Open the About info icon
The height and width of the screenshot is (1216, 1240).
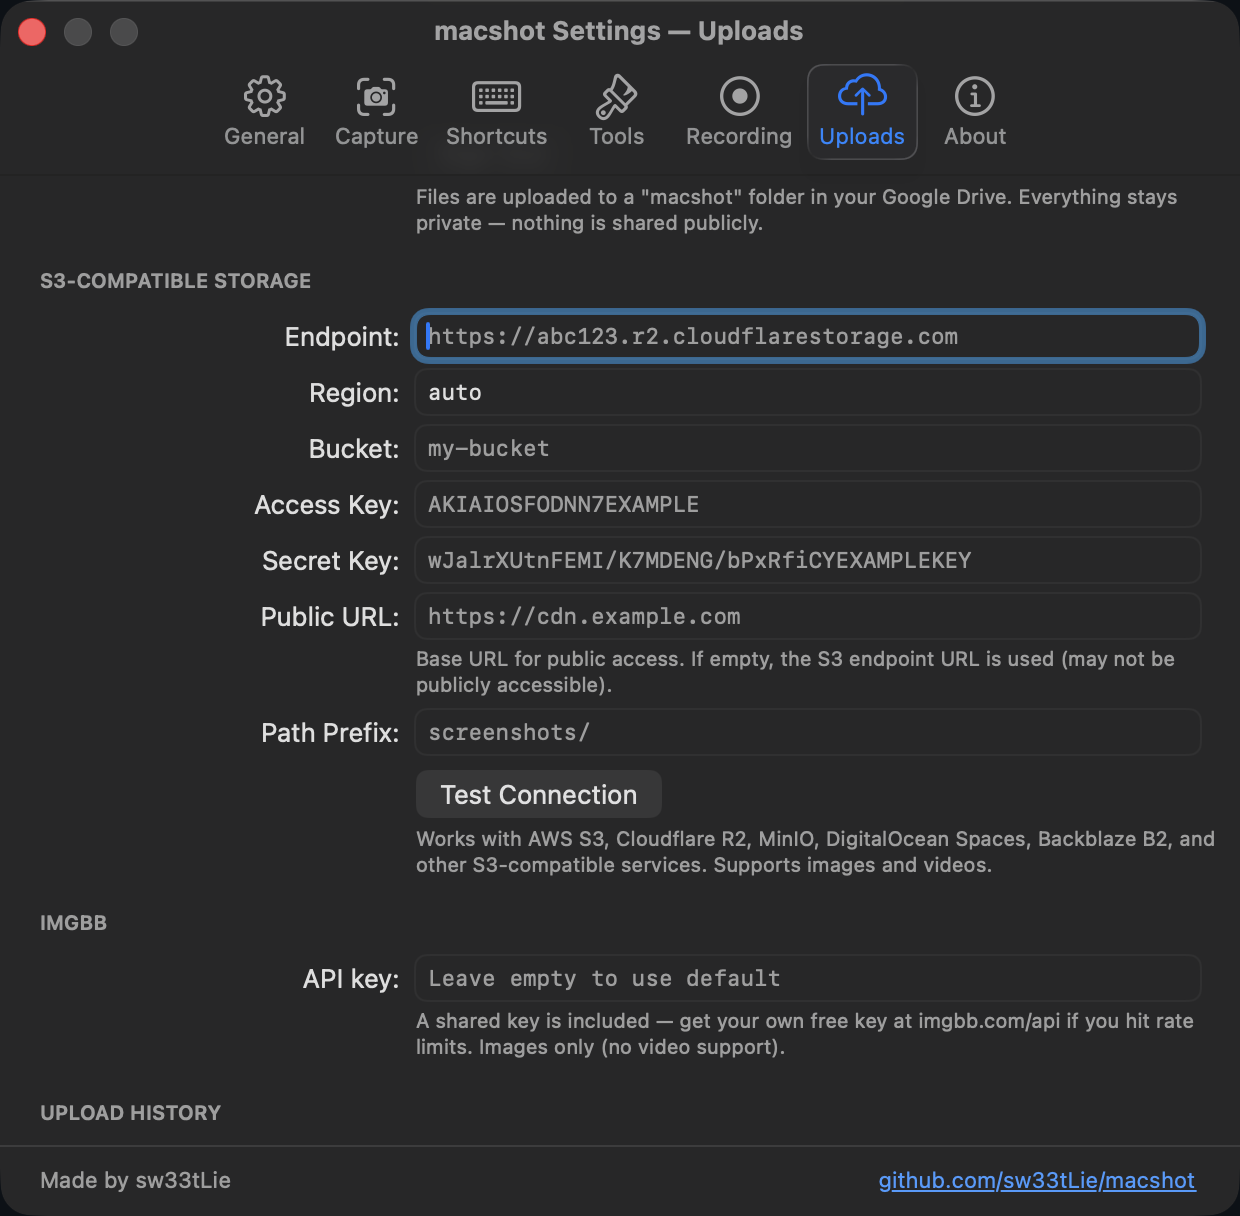(x=975, y=97)
